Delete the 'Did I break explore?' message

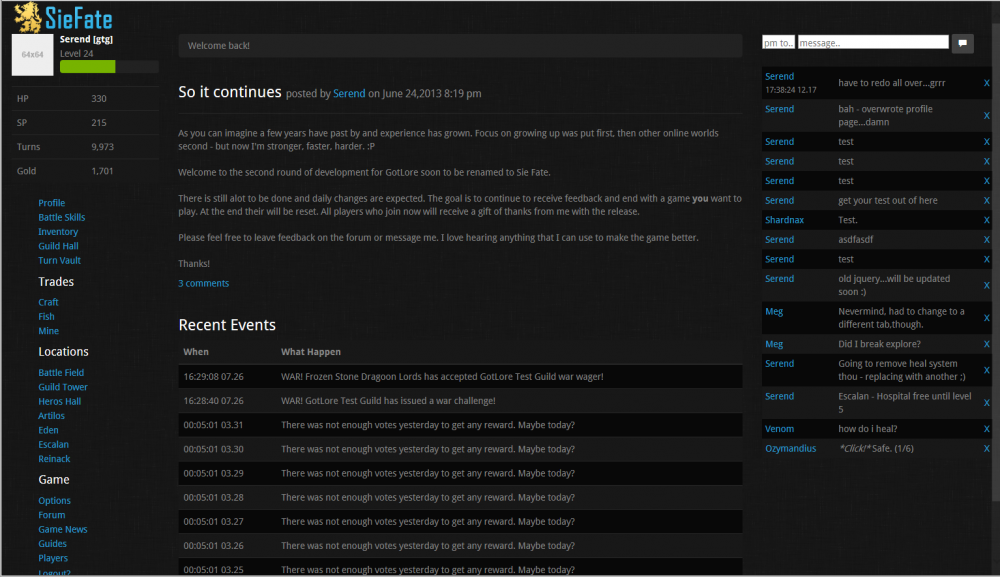986,344
